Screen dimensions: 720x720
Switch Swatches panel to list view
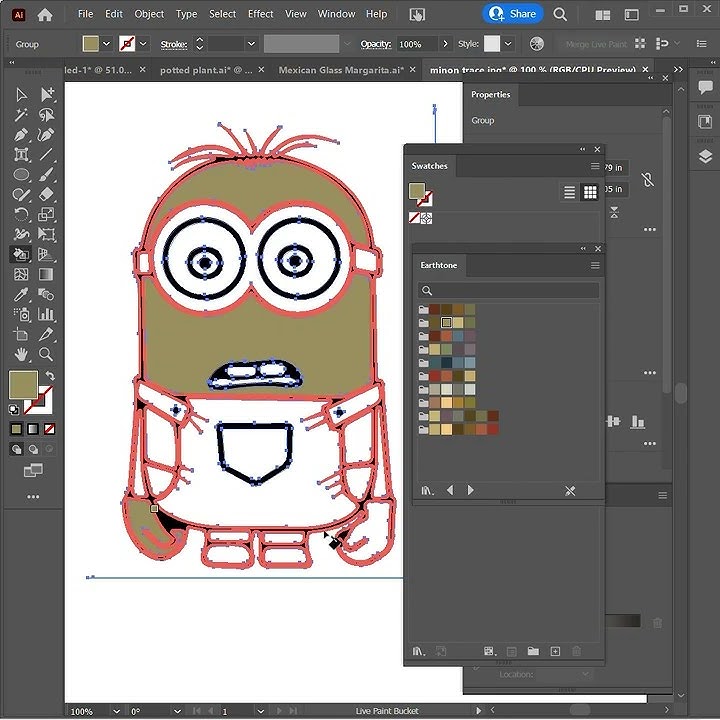569,192
